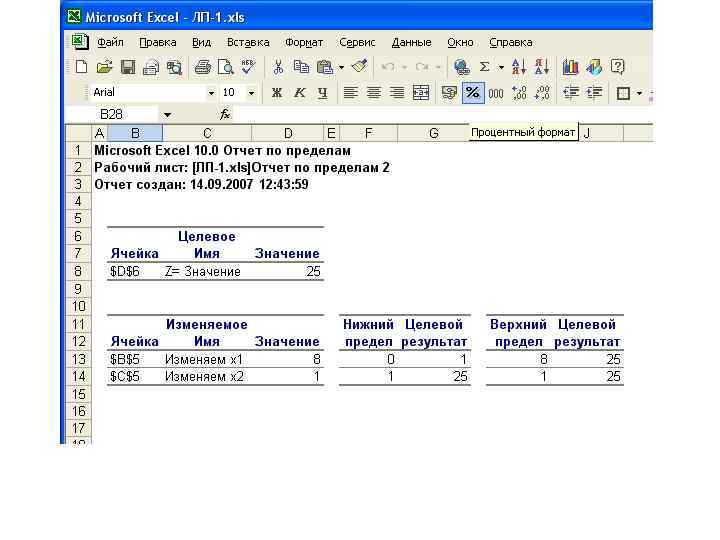Open the Правка menu

point(158,42)
